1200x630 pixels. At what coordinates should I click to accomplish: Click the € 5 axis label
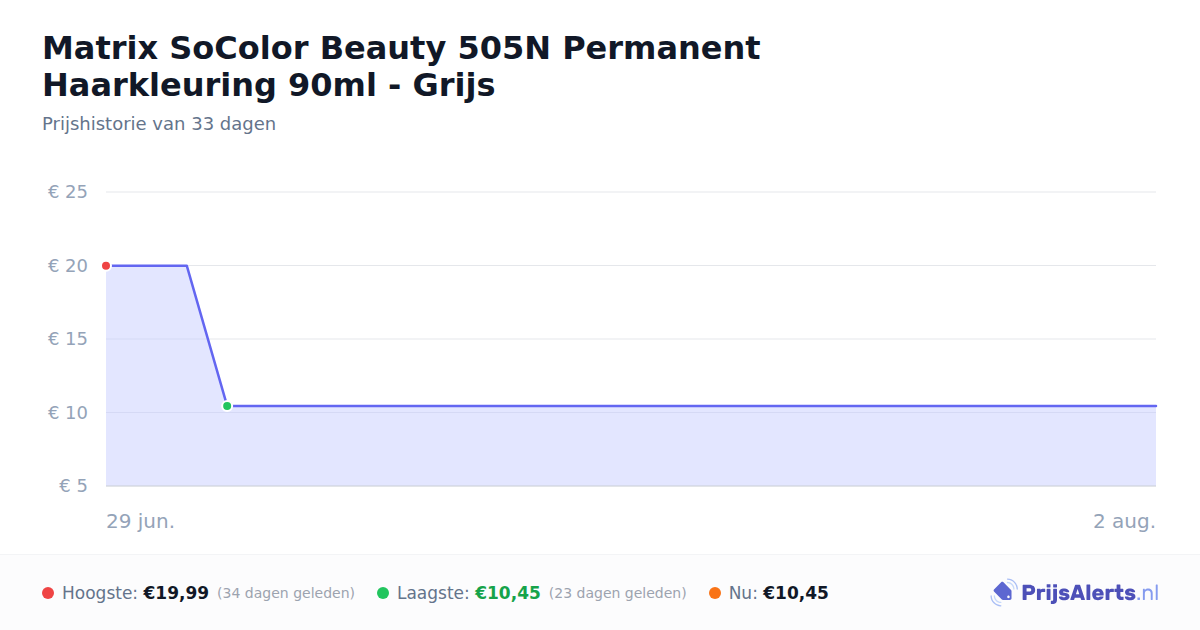tap(74, 486)
